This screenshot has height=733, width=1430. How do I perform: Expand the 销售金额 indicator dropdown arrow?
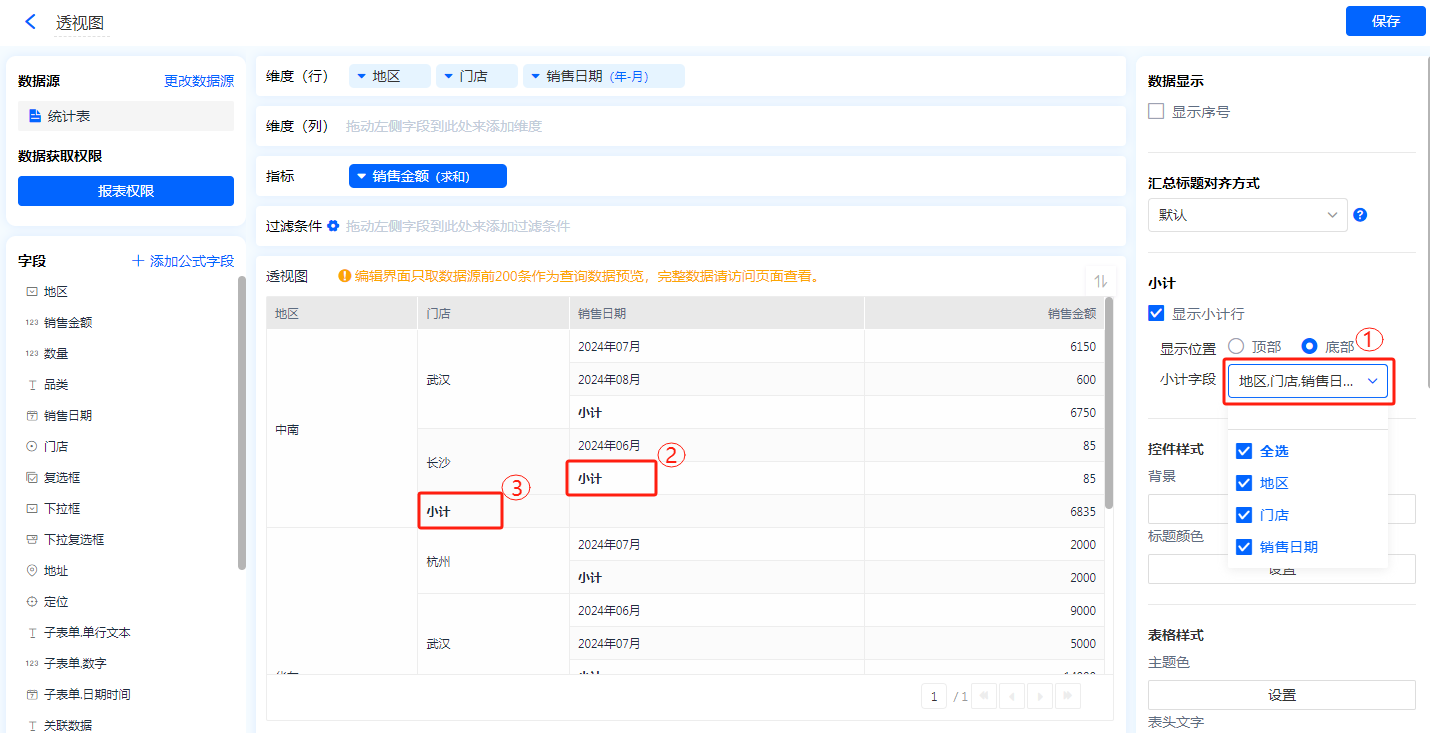[x=362, y=176]
